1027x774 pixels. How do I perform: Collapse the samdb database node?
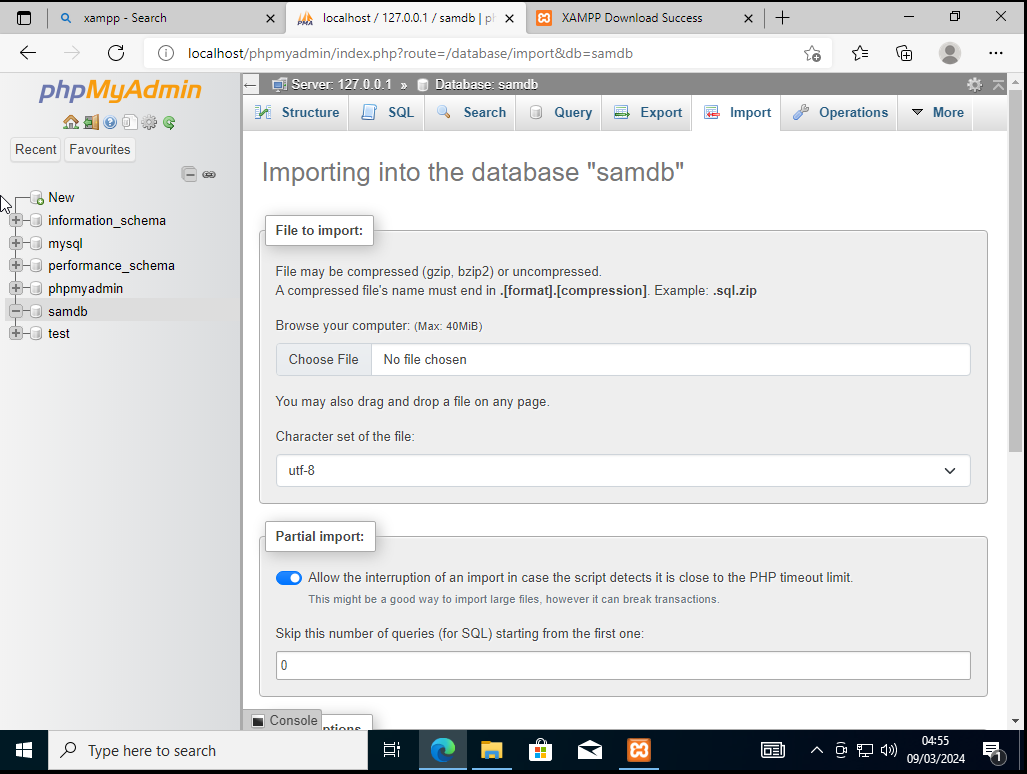coord(16,311)
